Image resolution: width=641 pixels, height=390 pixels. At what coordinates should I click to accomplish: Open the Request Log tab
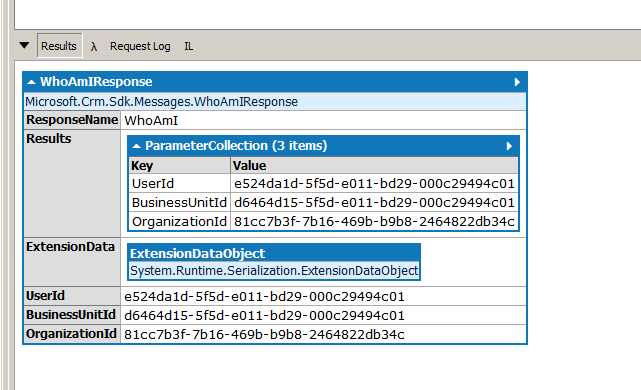click(140, 47)
